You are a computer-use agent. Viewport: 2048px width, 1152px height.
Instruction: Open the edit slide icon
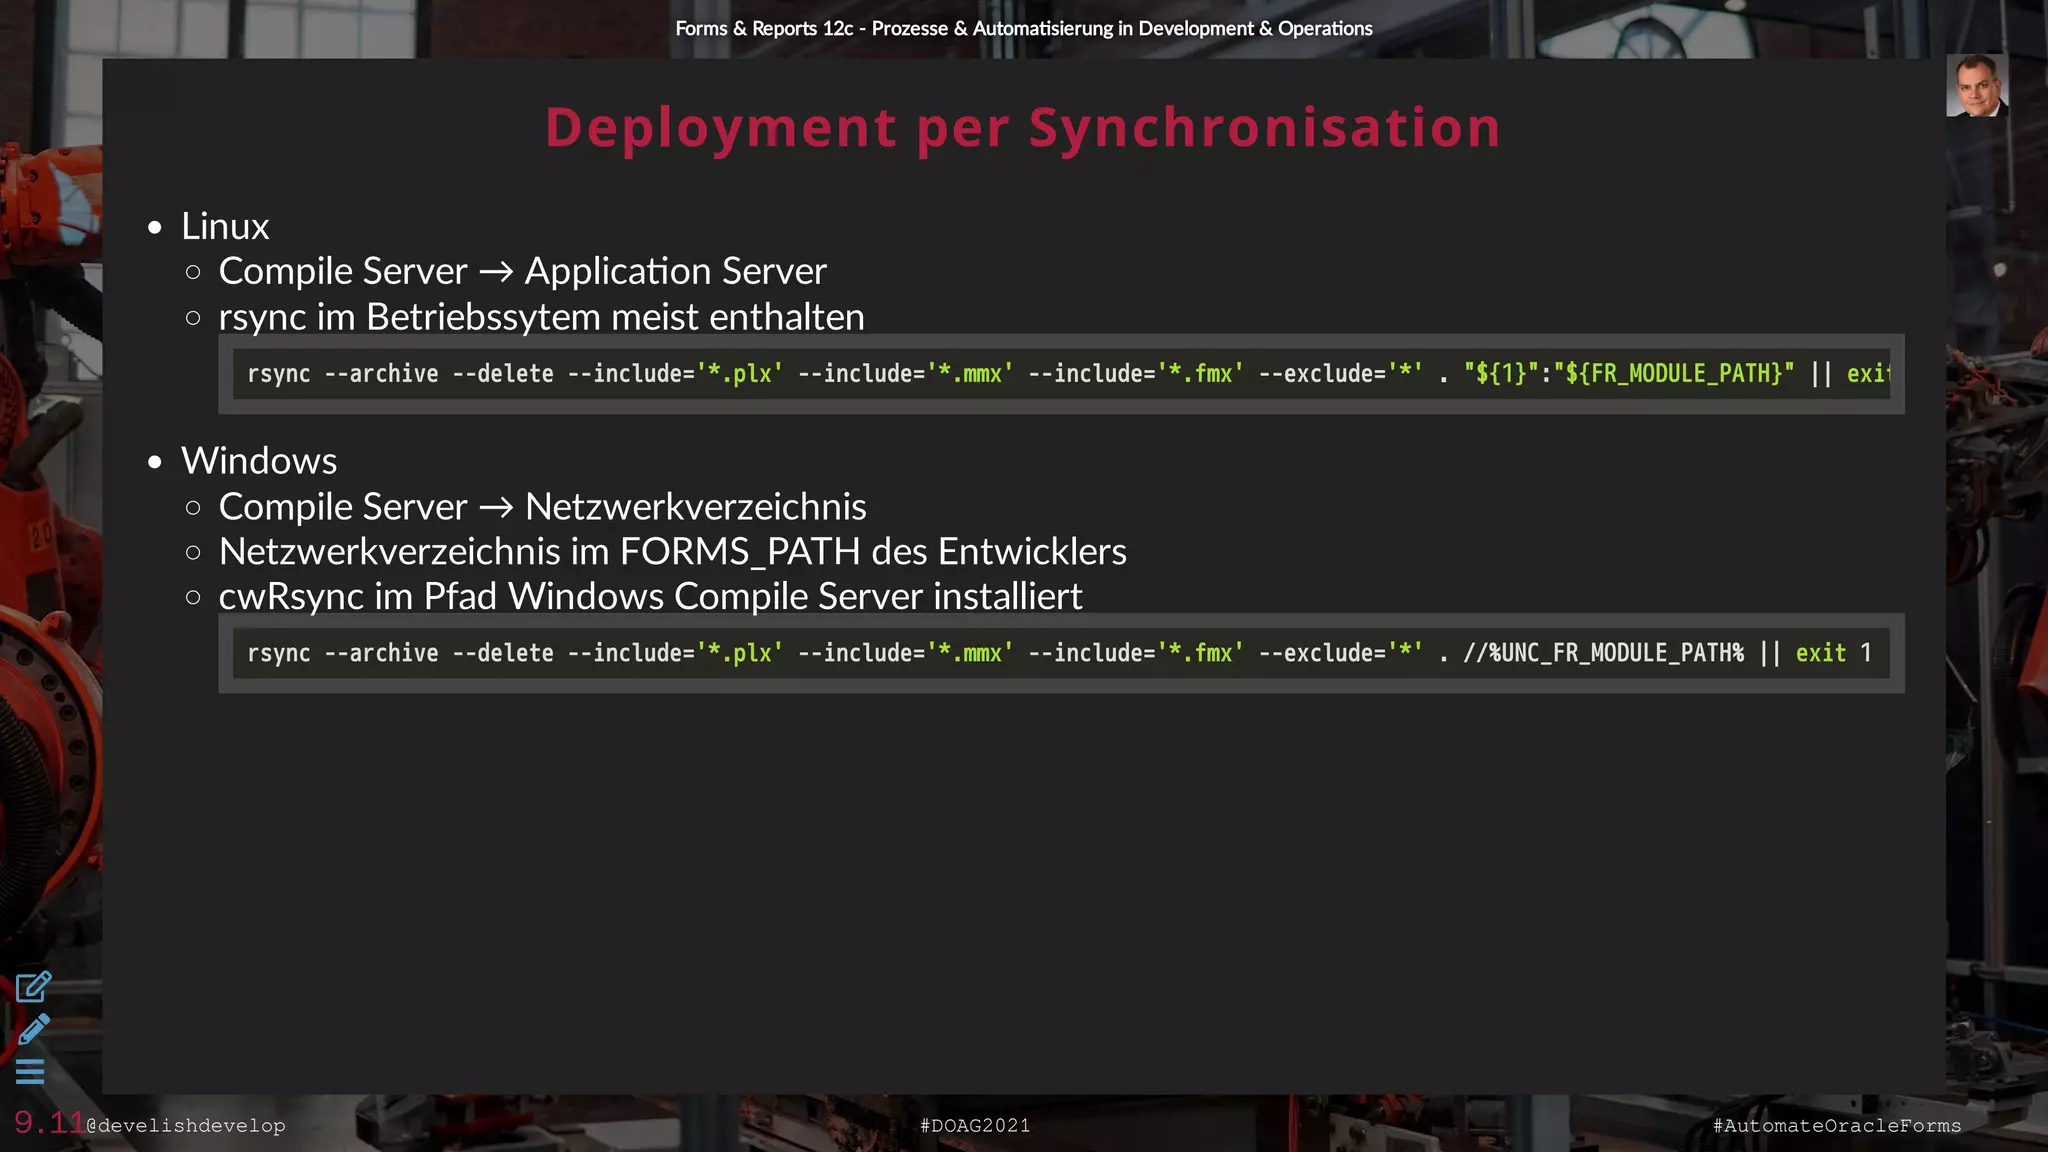(x=33, y=987)
